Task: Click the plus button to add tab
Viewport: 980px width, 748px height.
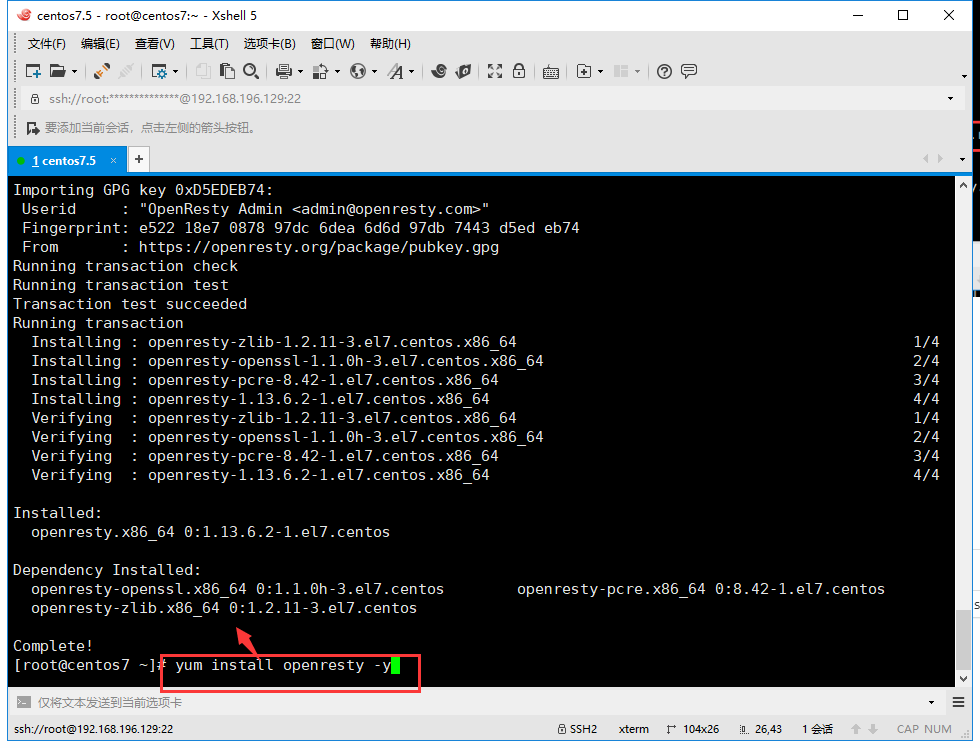Action: (139, 159)
